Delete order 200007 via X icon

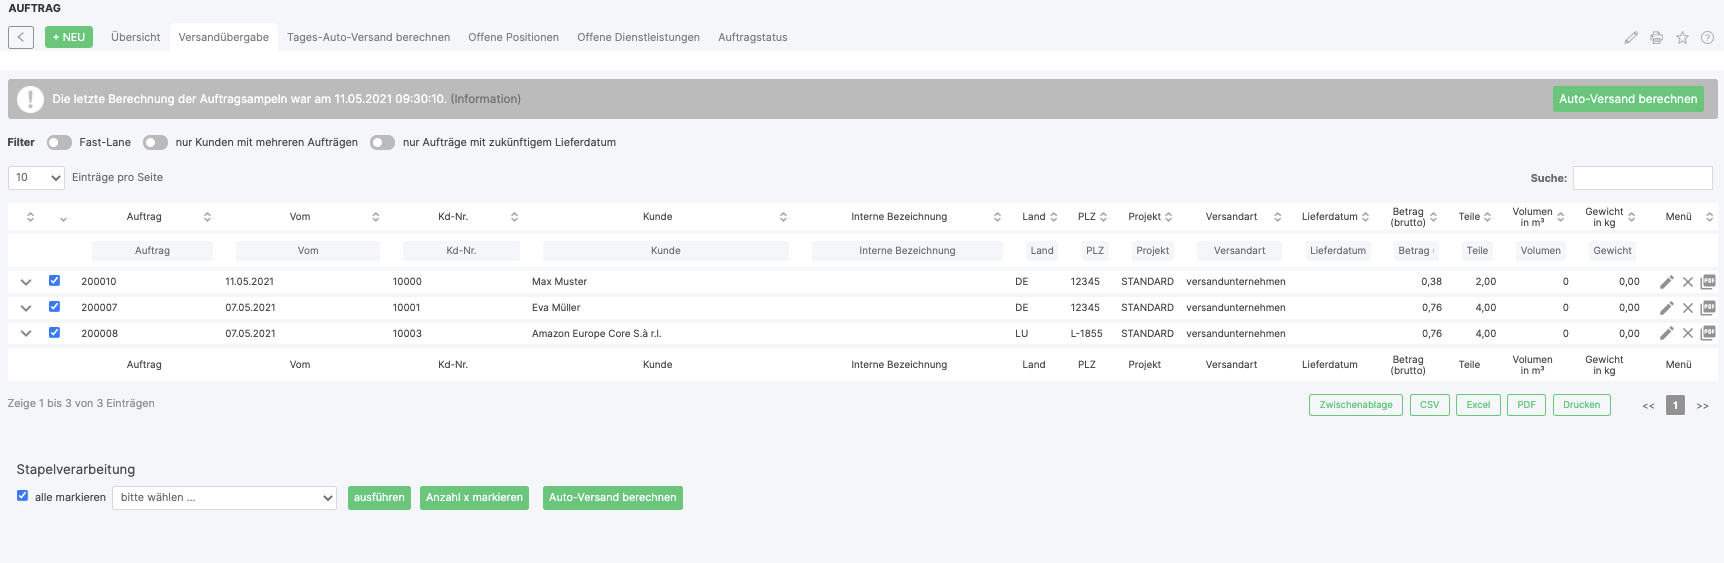[1688, 308]
